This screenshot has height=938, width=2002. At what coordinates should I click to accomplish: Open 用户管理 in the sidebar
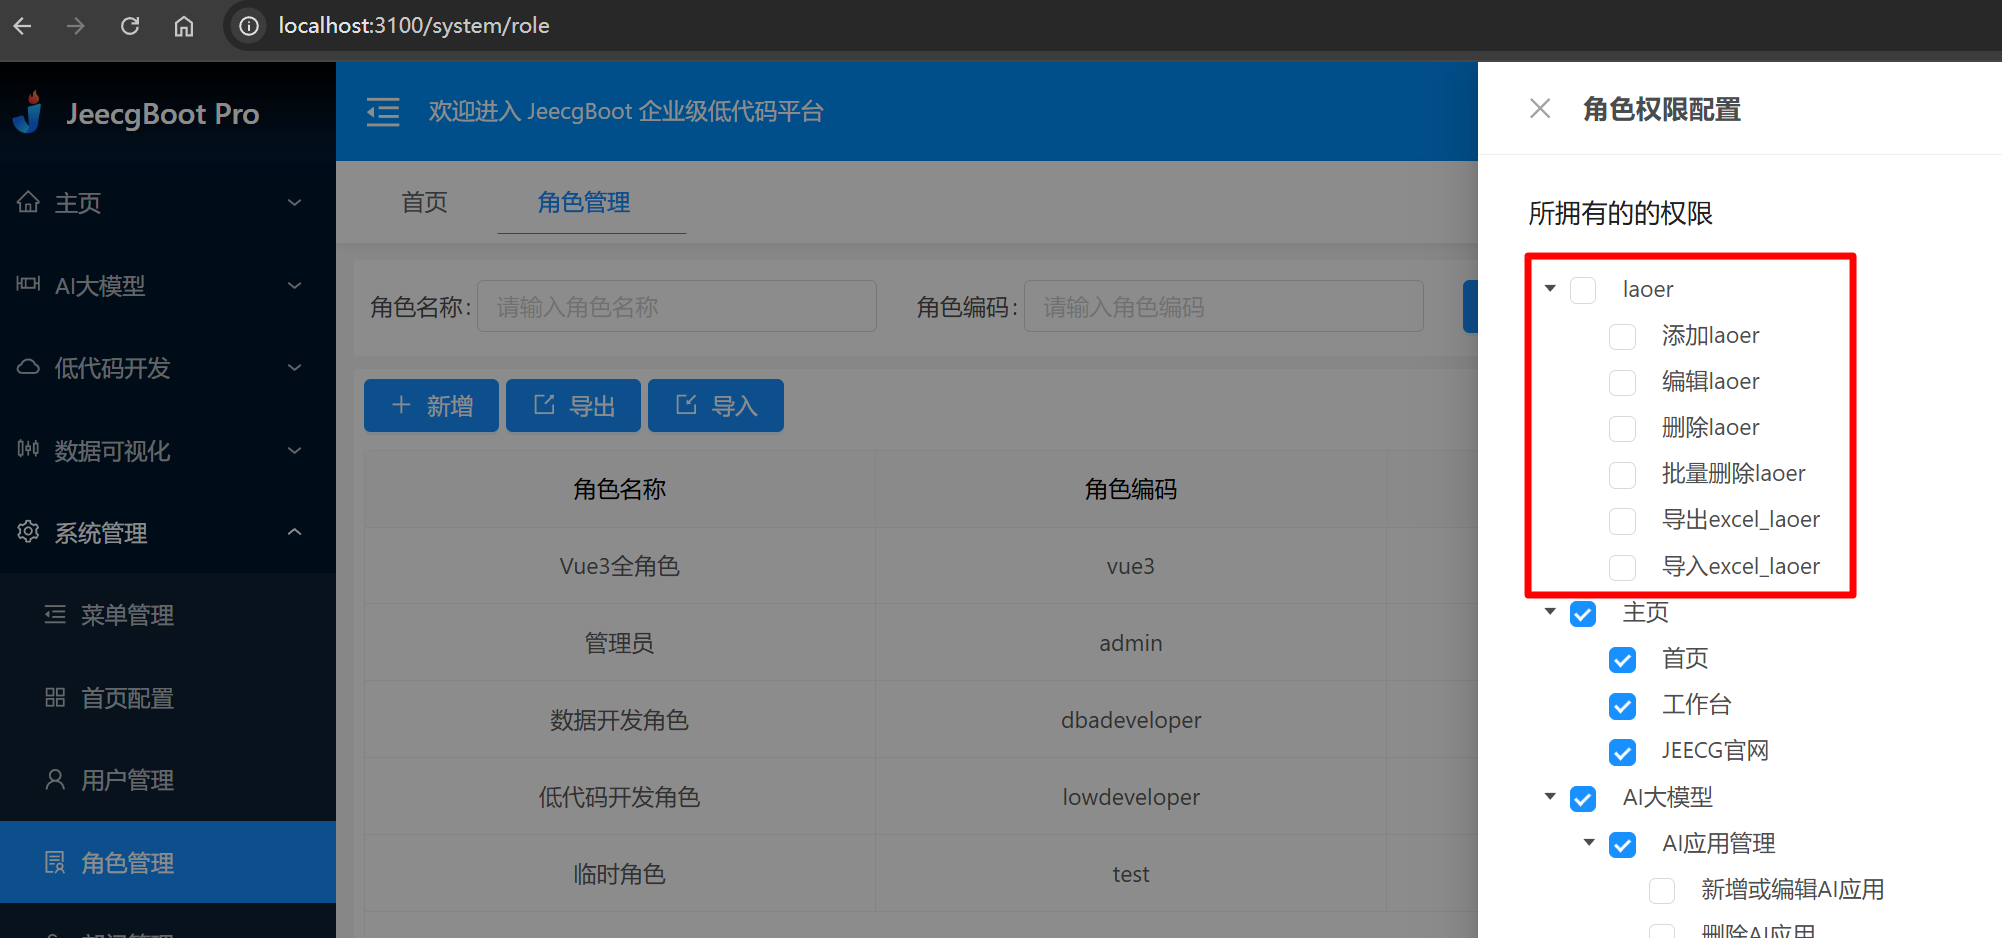tap(127, 779)
